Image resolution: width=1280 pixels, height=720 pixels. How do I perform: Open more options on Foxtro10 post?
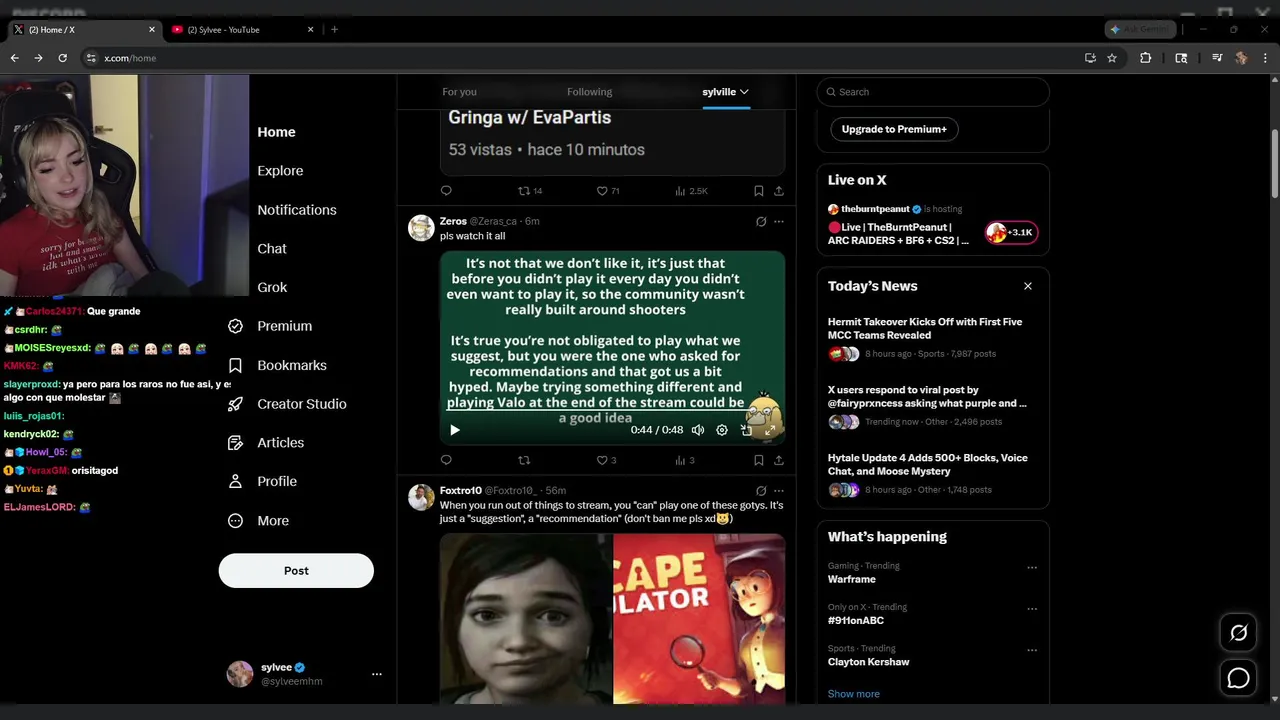779,491
